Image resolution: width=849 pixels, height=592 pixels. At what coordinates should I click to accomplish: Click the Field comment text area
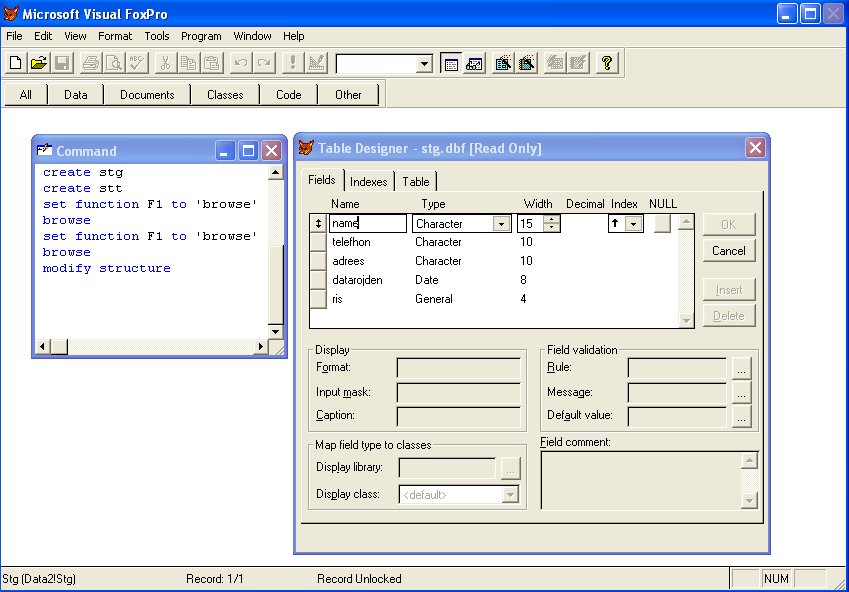click(x=642, y=480)
